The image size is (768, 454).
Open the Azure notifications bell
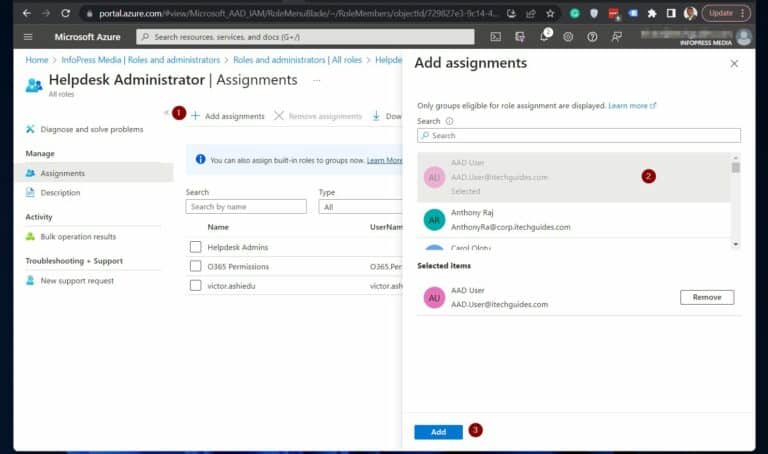click(x=544, y=37)
